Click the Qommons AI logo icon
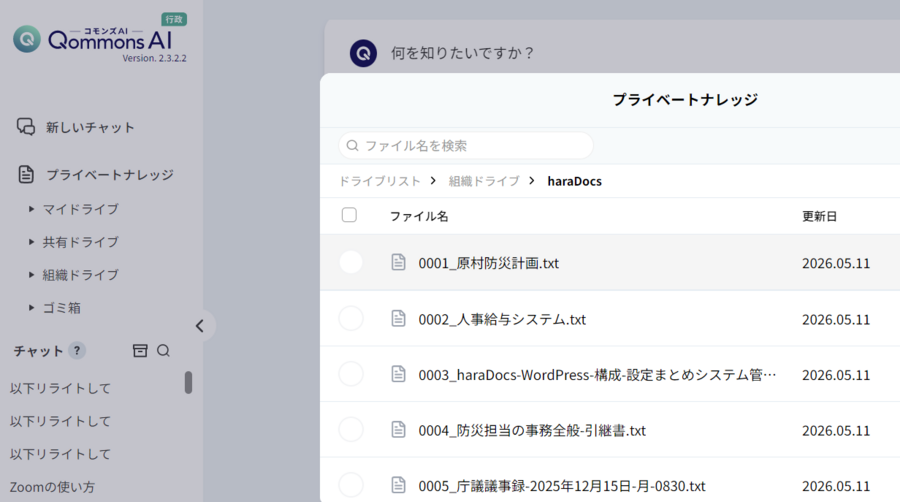Screen dimensions: 900x502 (x=27, y=39)
